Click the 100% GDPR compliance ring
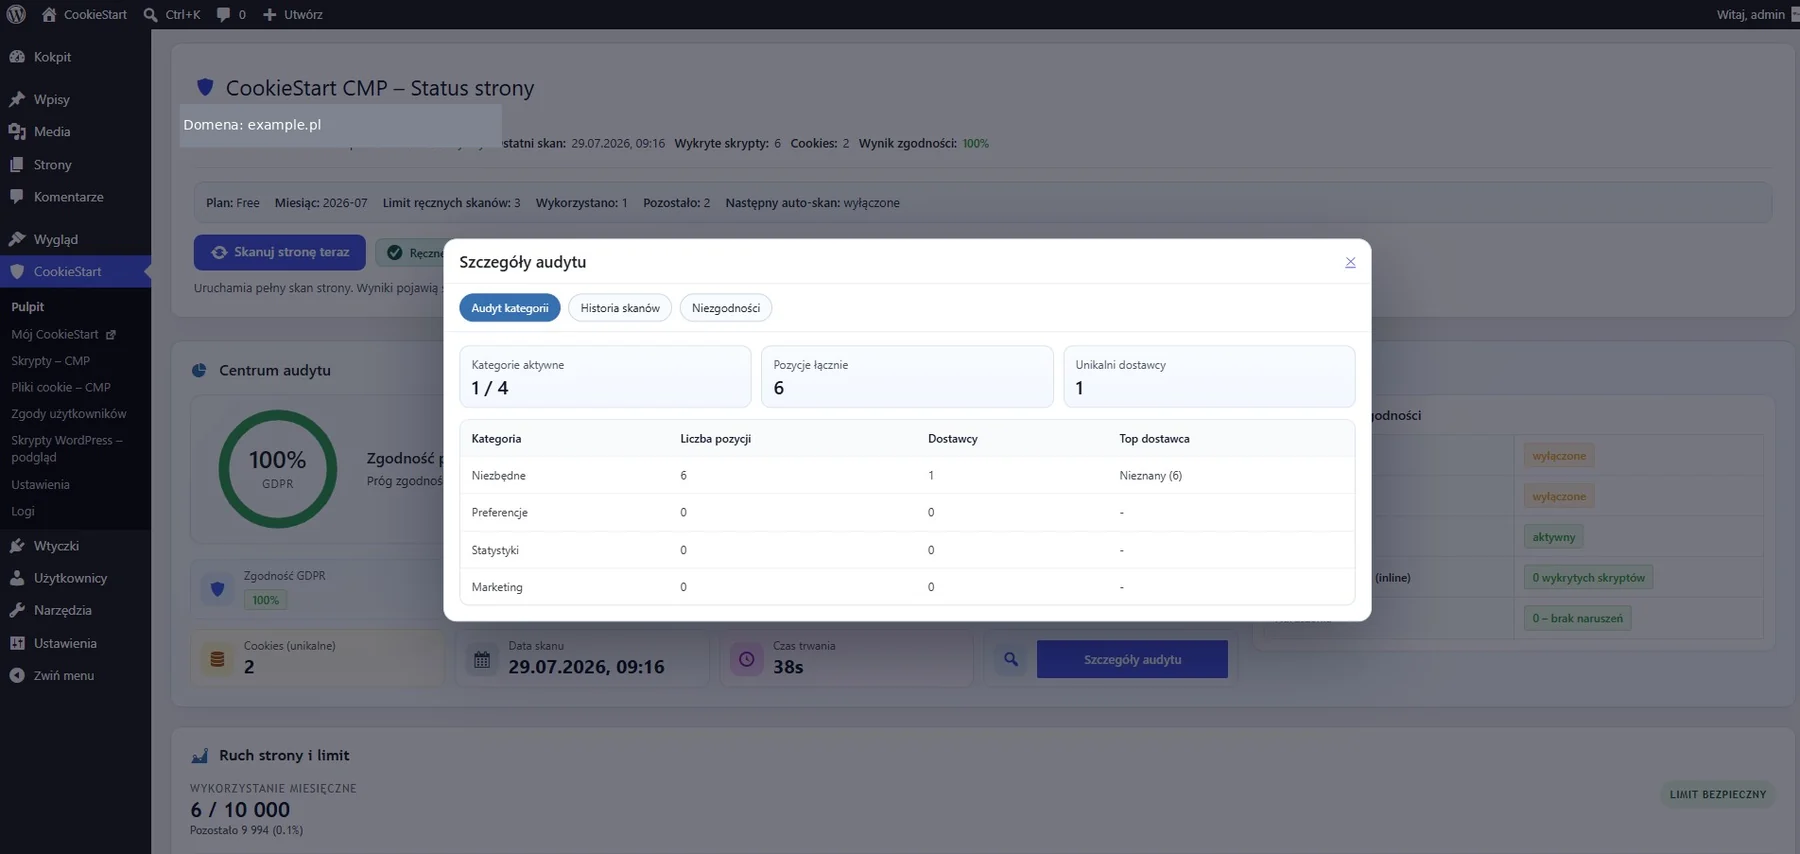 (278, 469)
